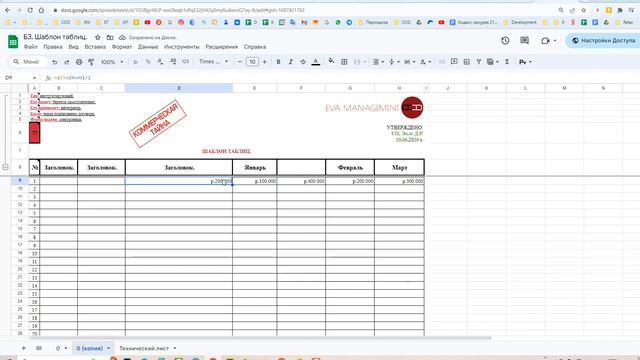Viewport: 640px width, 360px height.
Task: Open the Инструменты menu
Action: point(182,47)
